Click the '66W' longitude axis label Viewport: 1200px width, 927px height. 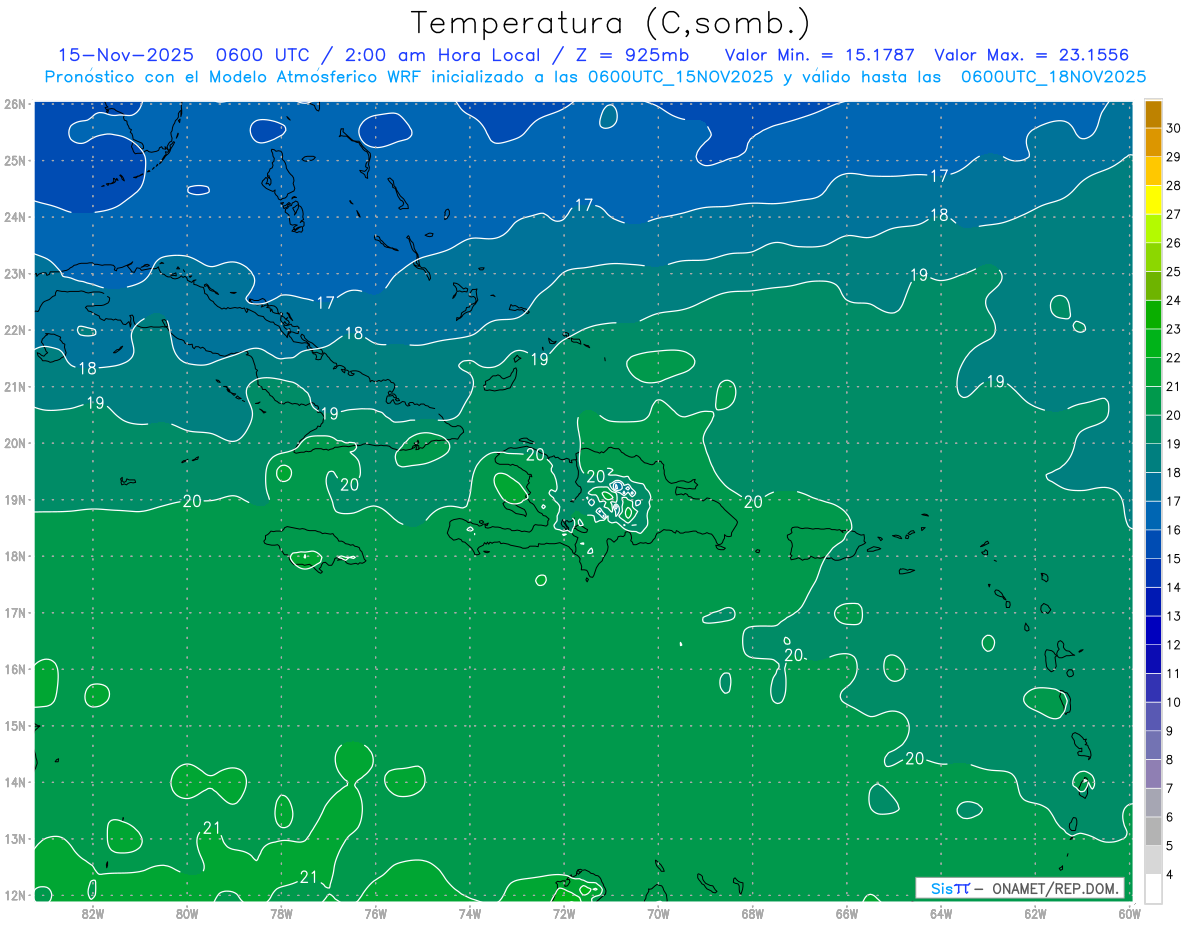click(846, 913)
